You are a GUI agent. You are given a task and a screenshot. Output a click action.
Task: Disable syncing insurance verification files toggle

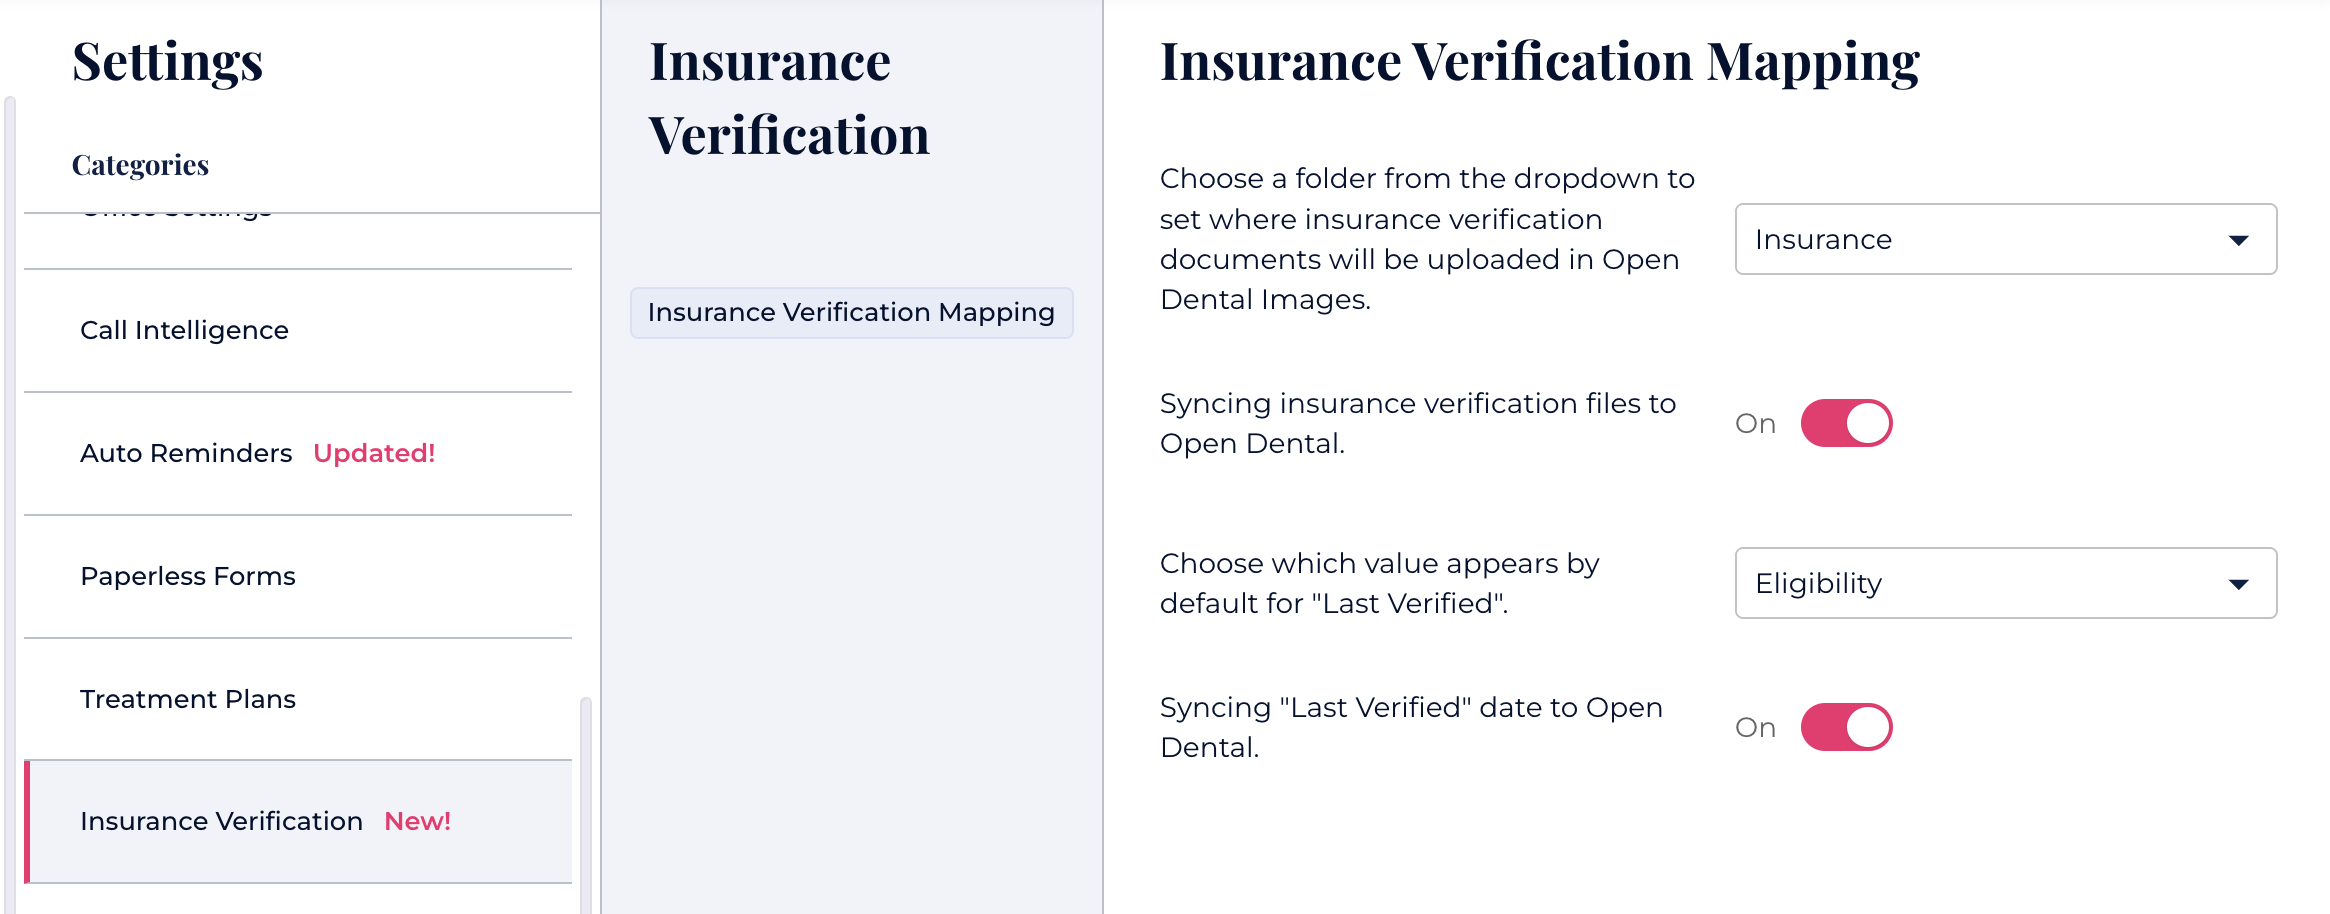pos(1846,423)
